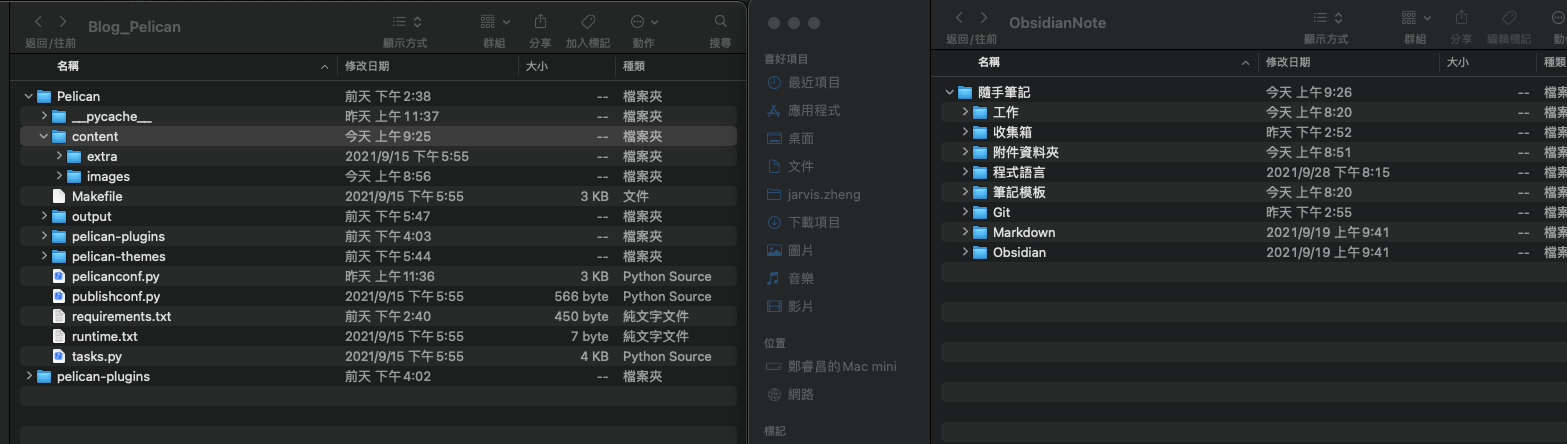Viewport: 1567px width, 444px height.
Task: Open 音樂 in Finder sidebar
Action: click(790, 278)
